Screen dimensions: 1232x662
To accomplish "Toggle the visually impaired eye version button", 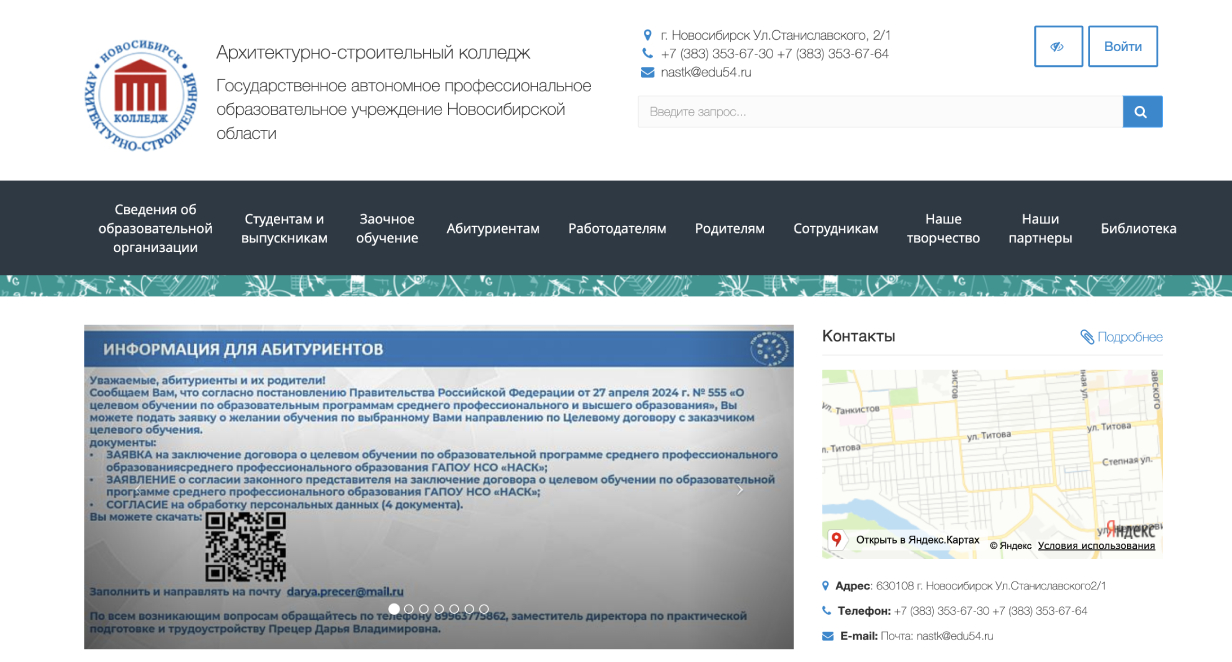I will coord(1058,46).
